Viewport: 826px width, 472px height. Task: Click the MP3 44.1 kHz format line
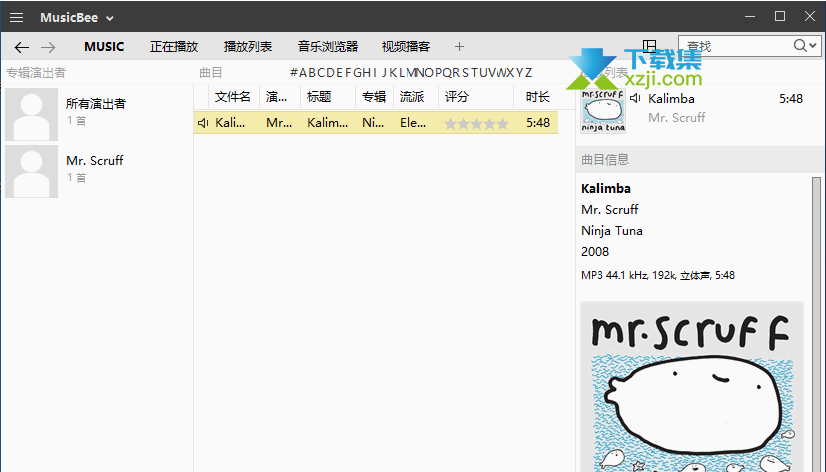coord(658,275)
